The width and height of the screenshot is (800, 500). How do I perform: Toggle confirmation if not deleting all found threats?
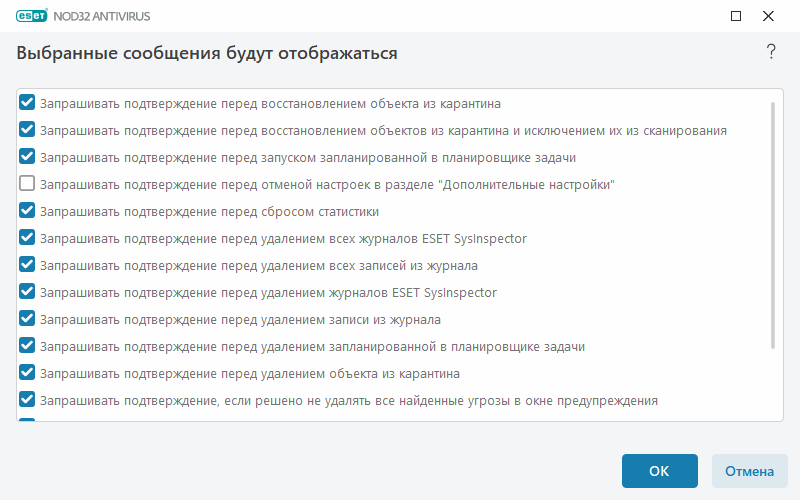[27, 399]
